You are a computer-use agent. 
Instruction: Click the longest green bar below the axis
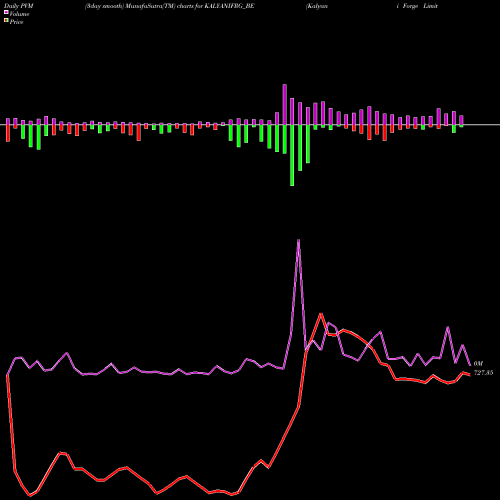[292, 155]
